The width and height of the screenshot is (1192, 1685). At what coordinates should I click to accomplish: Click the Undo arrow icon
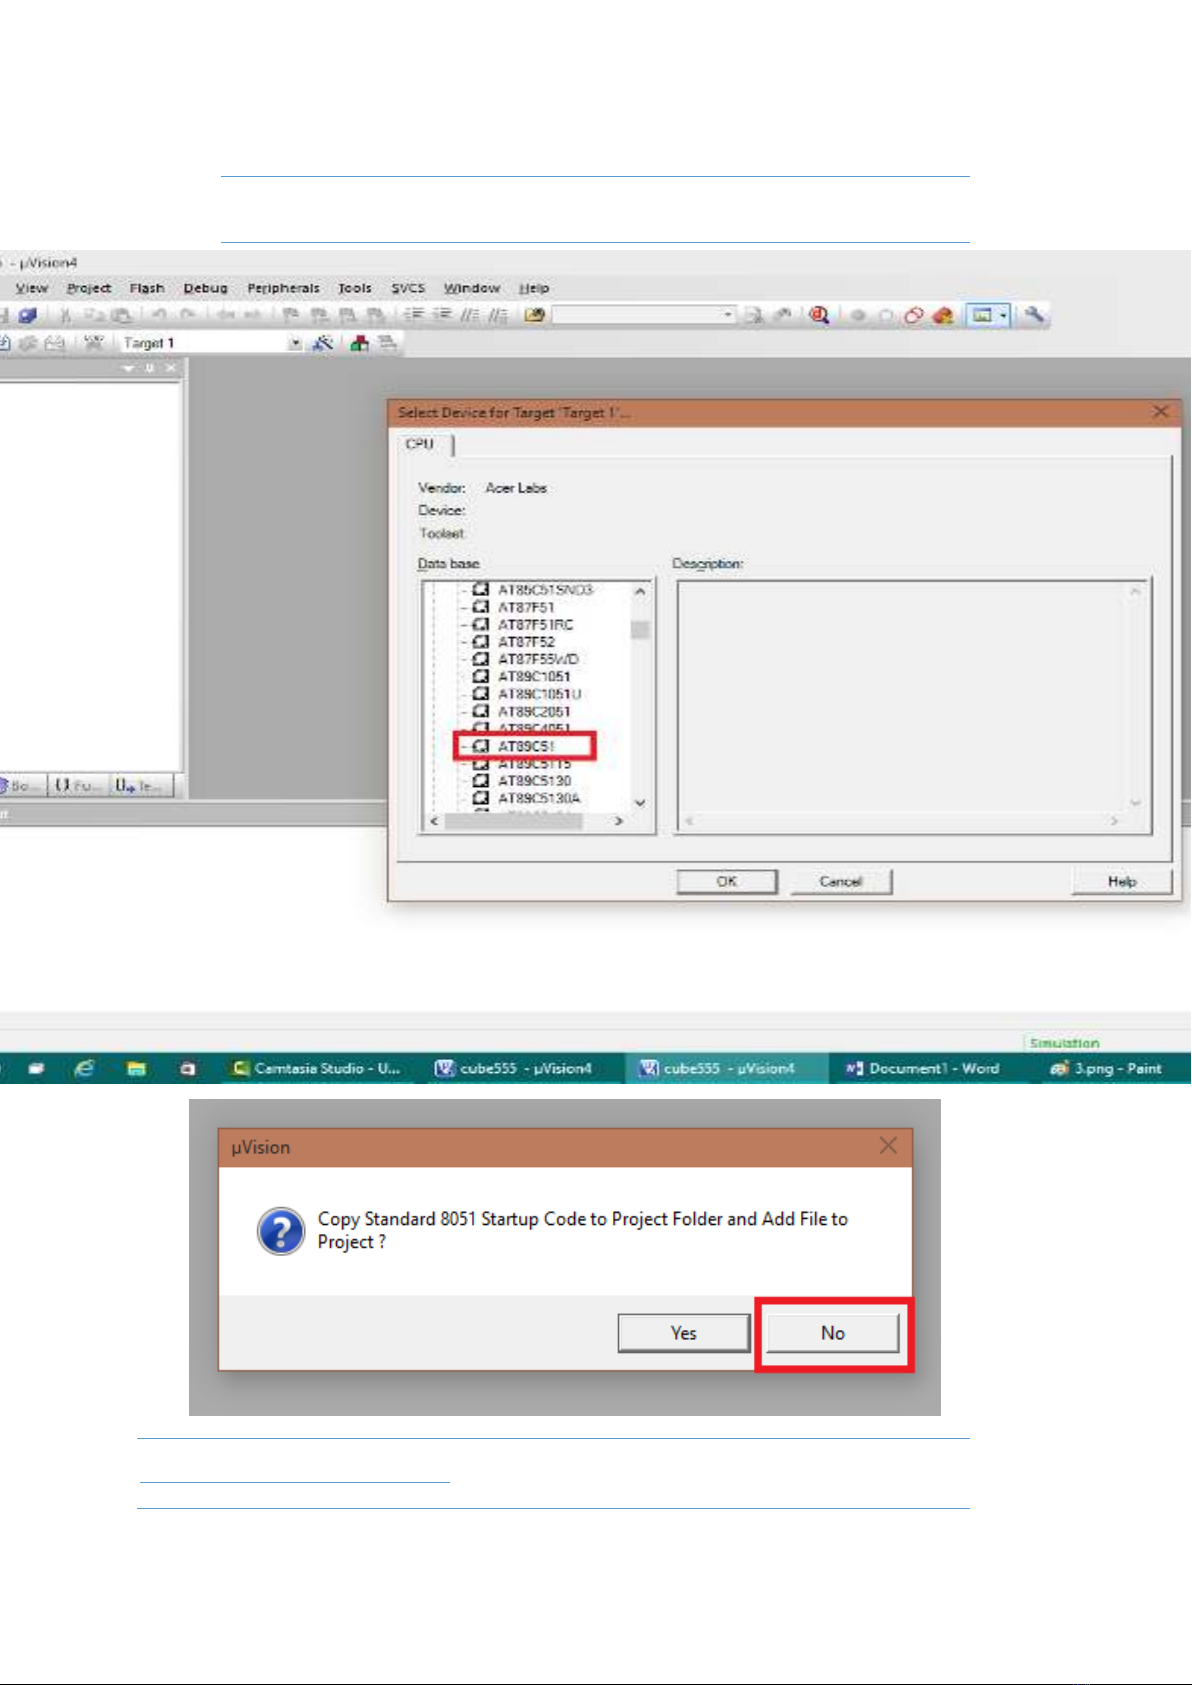point(159,316)
